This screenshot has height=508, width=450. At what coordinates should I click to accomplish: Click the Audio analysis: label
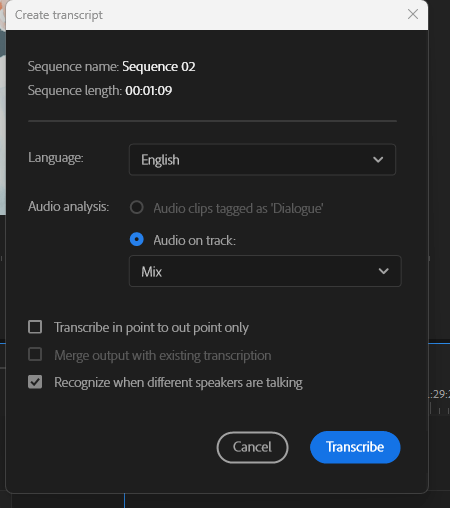click(69, 206)
